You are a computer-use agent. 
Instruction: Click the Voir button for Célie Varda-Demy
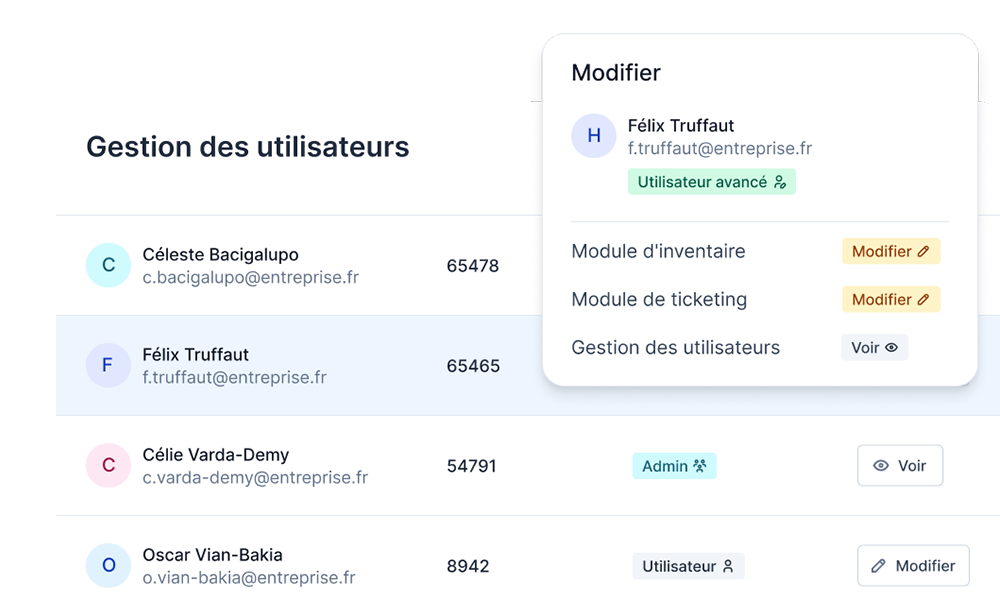click(x=900, y=465)
